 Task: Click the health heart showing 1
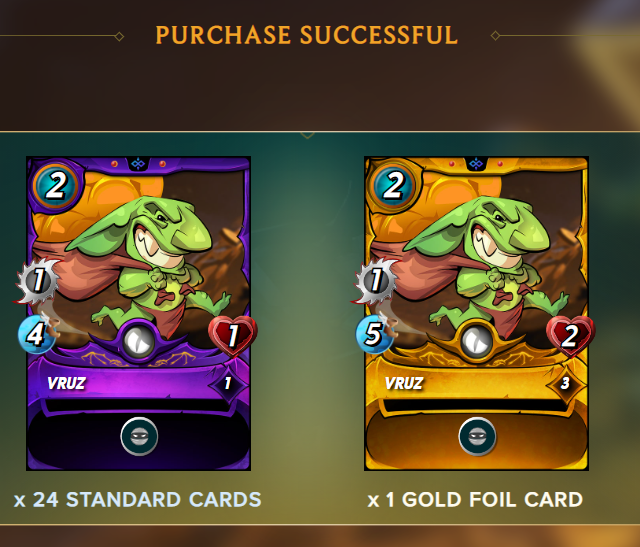[x=233, y=336]
